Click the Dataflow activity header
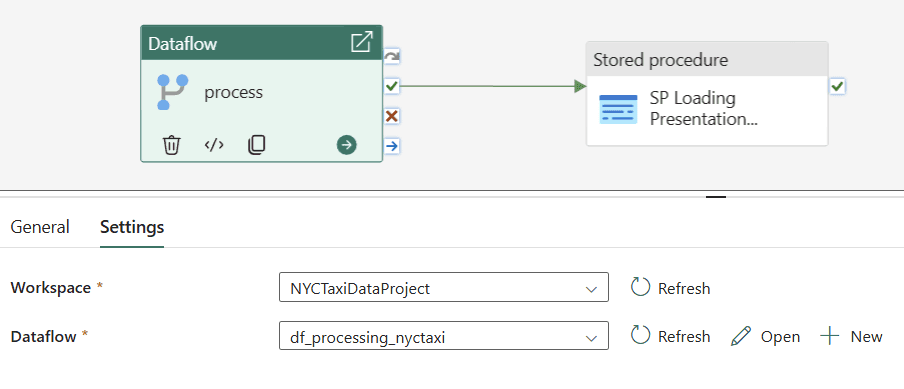 tap(261, 43)
